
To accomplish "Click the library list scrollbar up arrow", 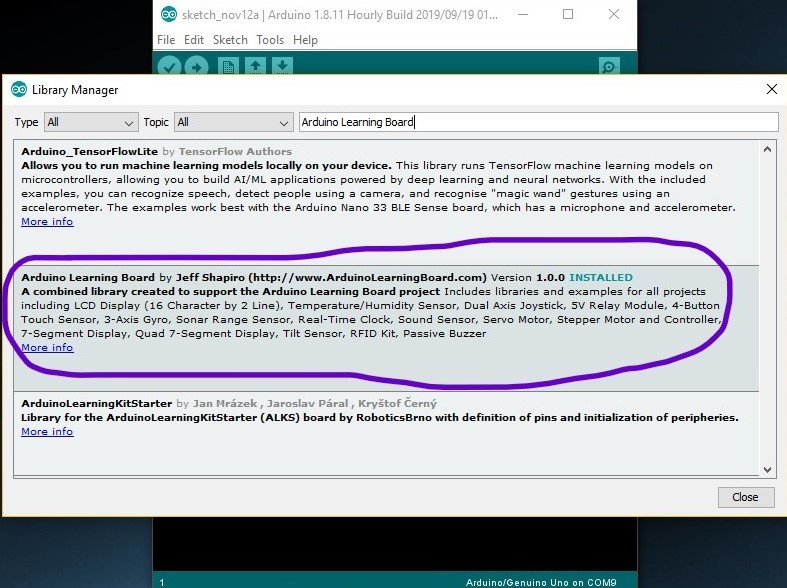I will [x=767, y=150].
